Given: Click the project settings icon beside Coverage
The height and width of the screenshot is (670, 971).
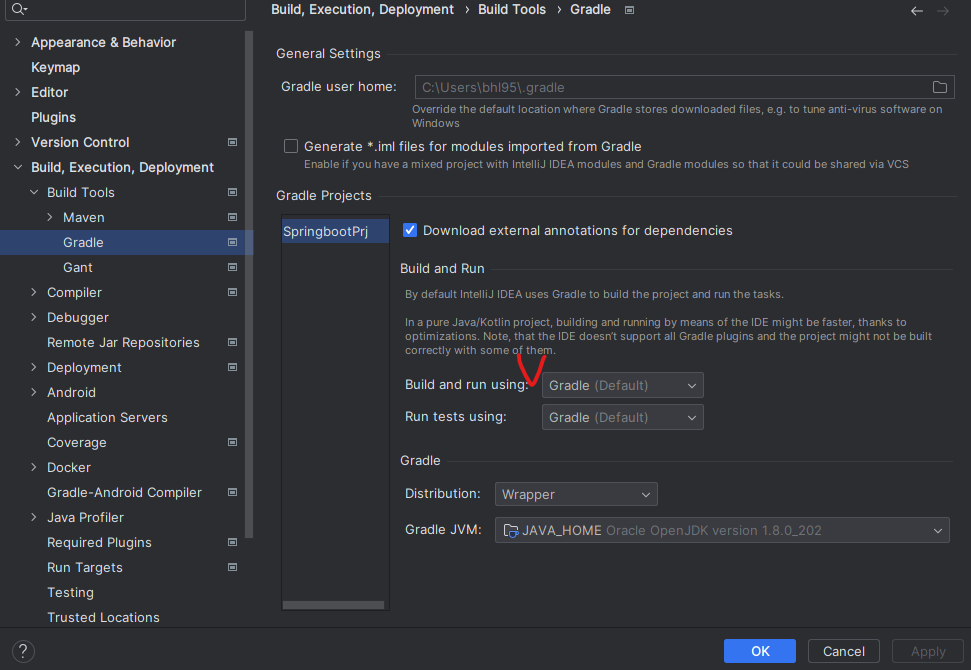Looking at the screenshot, I should [x=232, y=442].
